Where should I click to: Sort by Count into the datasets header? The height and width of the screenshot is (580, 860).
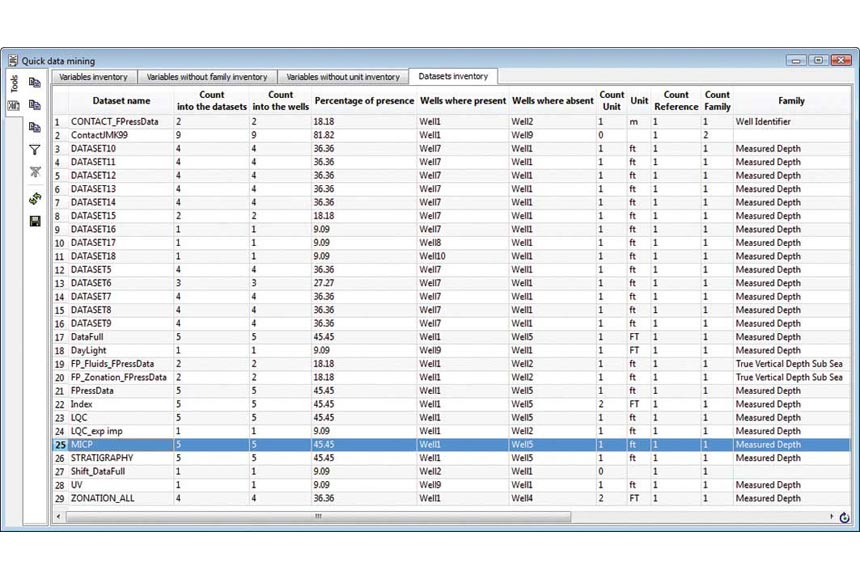tap(212, 100)
